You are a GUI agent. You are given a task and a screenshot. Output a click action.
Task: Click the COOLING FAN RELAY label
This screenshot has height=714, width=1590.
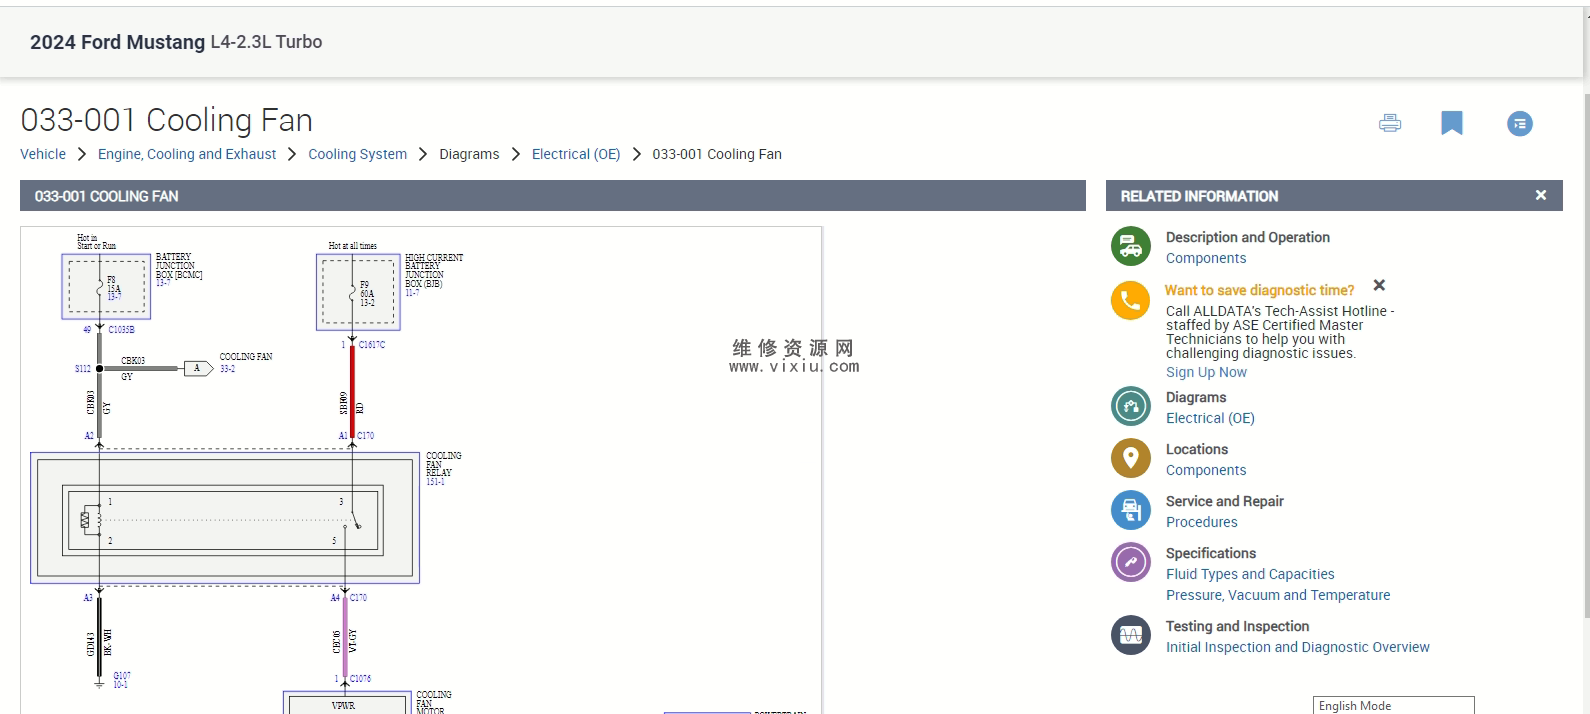click(444, 464)
